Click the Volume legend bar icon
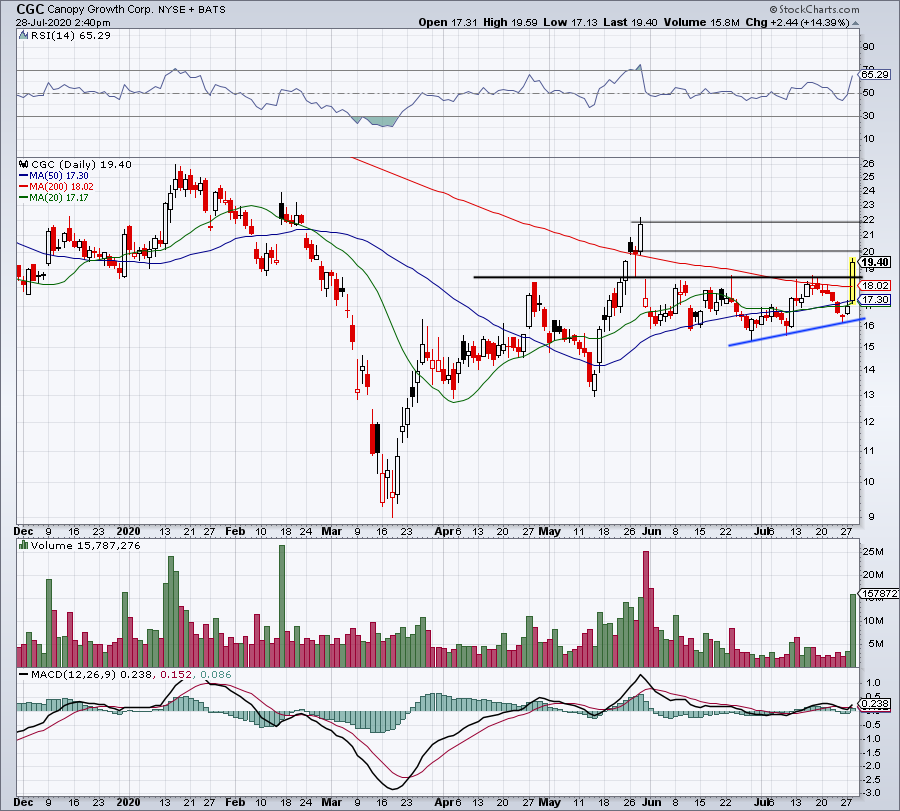Screen dimensions: 900x811 (x=24, y=545)
